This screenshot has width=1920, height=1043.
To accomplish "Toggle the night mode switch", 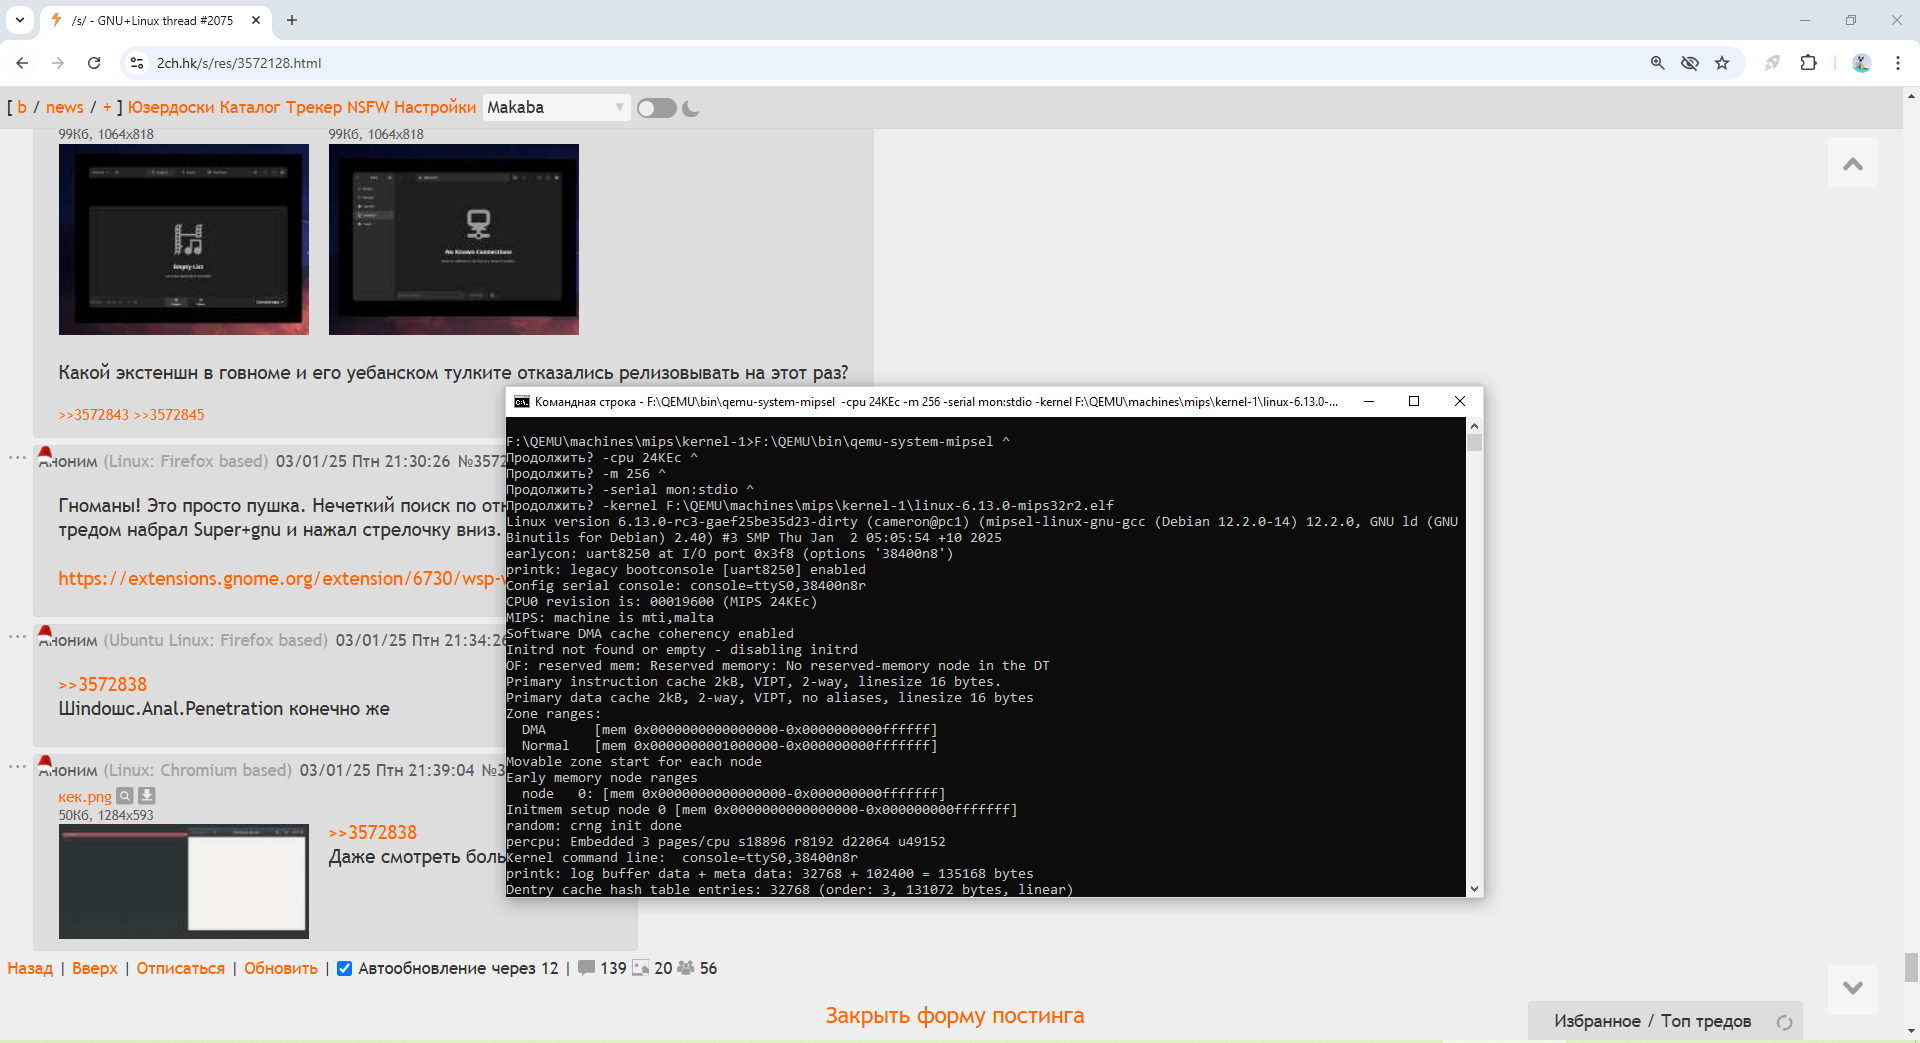I will click(656, 108).
